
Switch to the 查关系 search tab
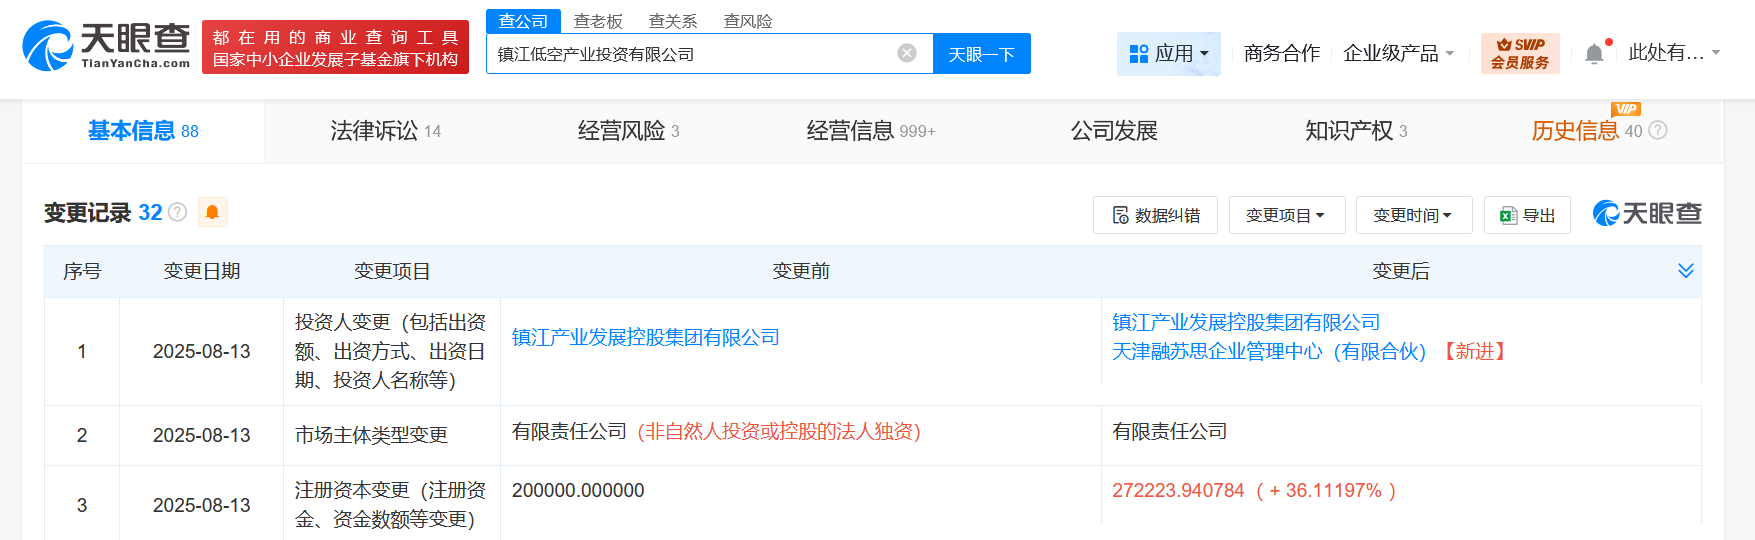673,21
